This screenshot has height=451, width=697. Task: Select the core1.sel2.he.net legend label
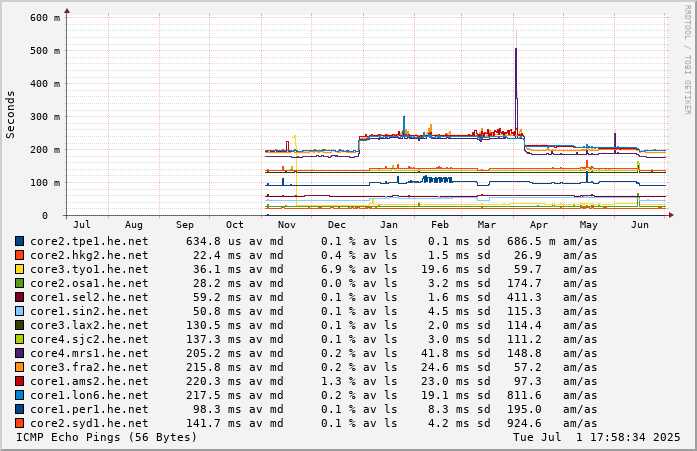pyautogui.click(x=89, y=297)
